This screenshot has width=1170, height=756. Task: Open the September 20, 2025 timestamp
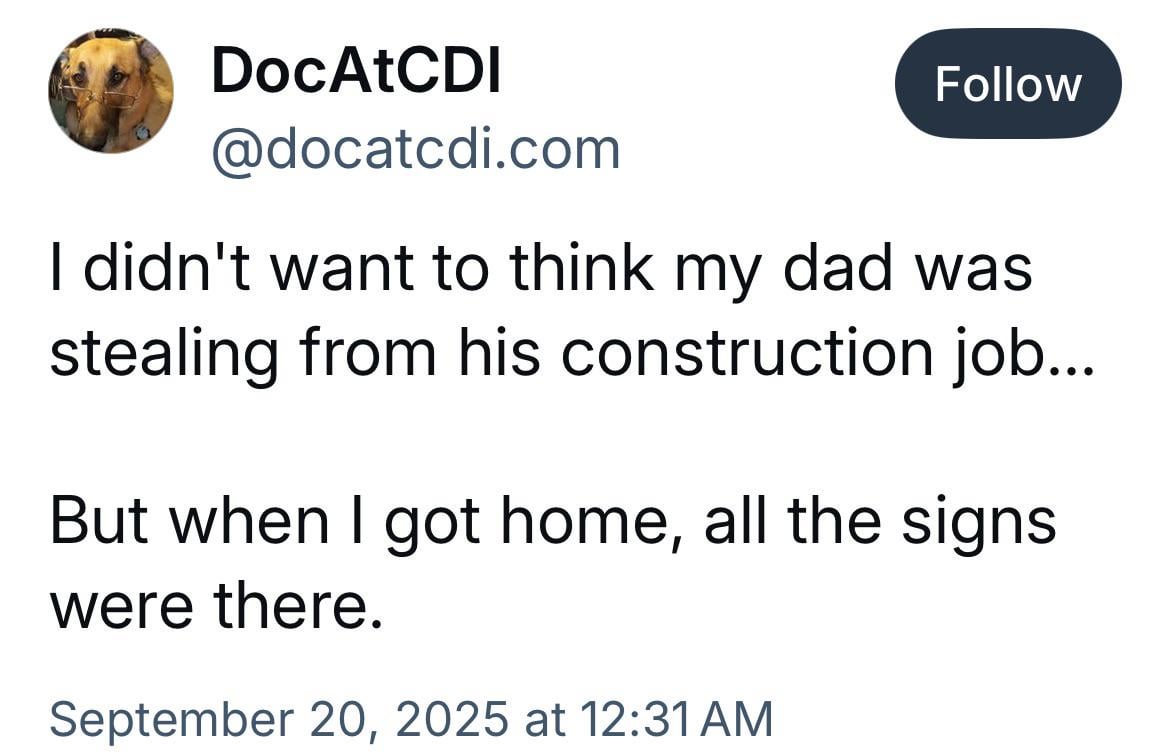point(411,719)
